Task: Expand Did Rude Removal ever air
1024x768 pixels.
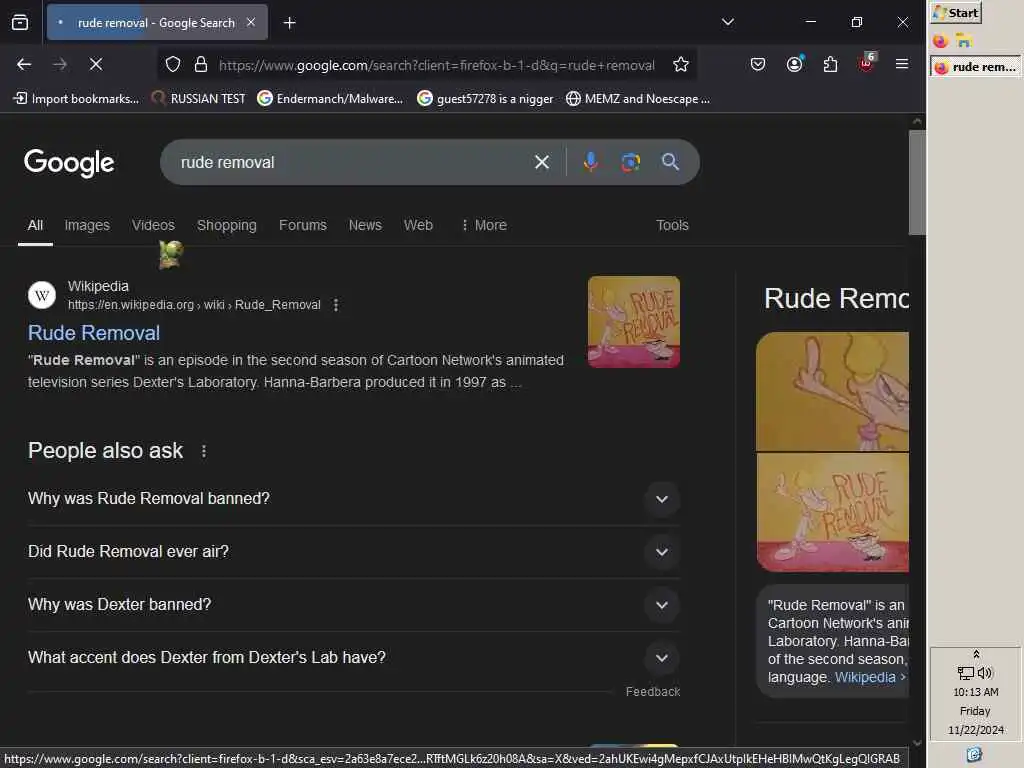Action: [x=353, y=552]
